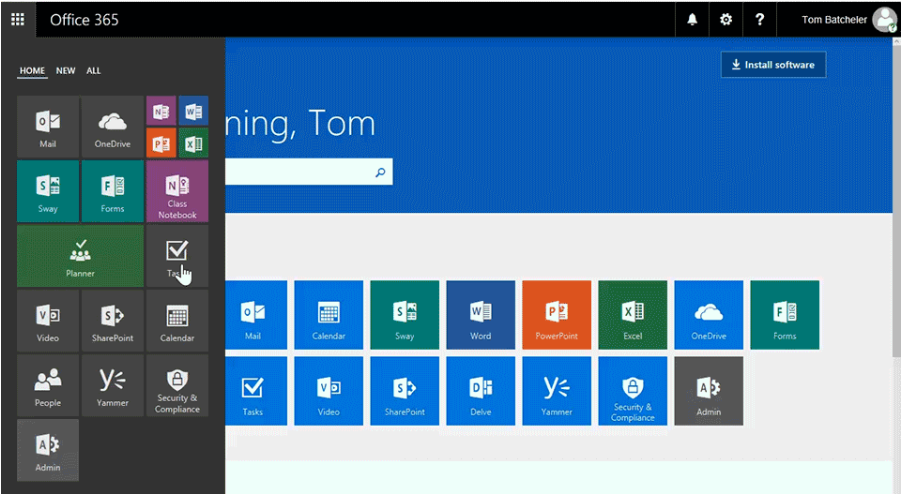Open Delve tile on home page
This screenshot has width=903, height=495.
pos(481,391)
